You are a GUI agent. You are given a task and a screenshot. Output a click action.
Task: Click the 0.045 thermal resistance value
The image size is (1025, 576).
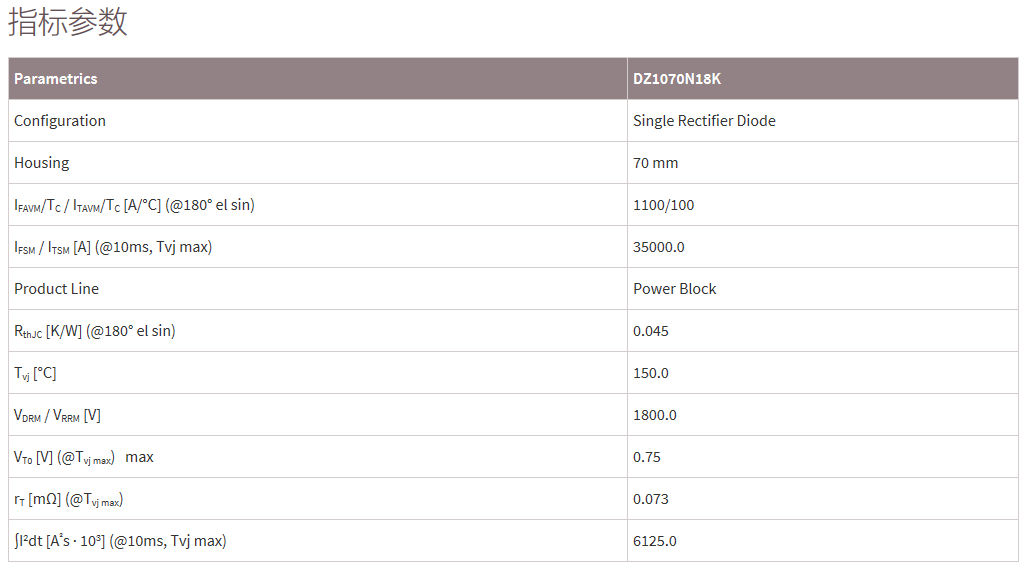[x=650, y=331]
